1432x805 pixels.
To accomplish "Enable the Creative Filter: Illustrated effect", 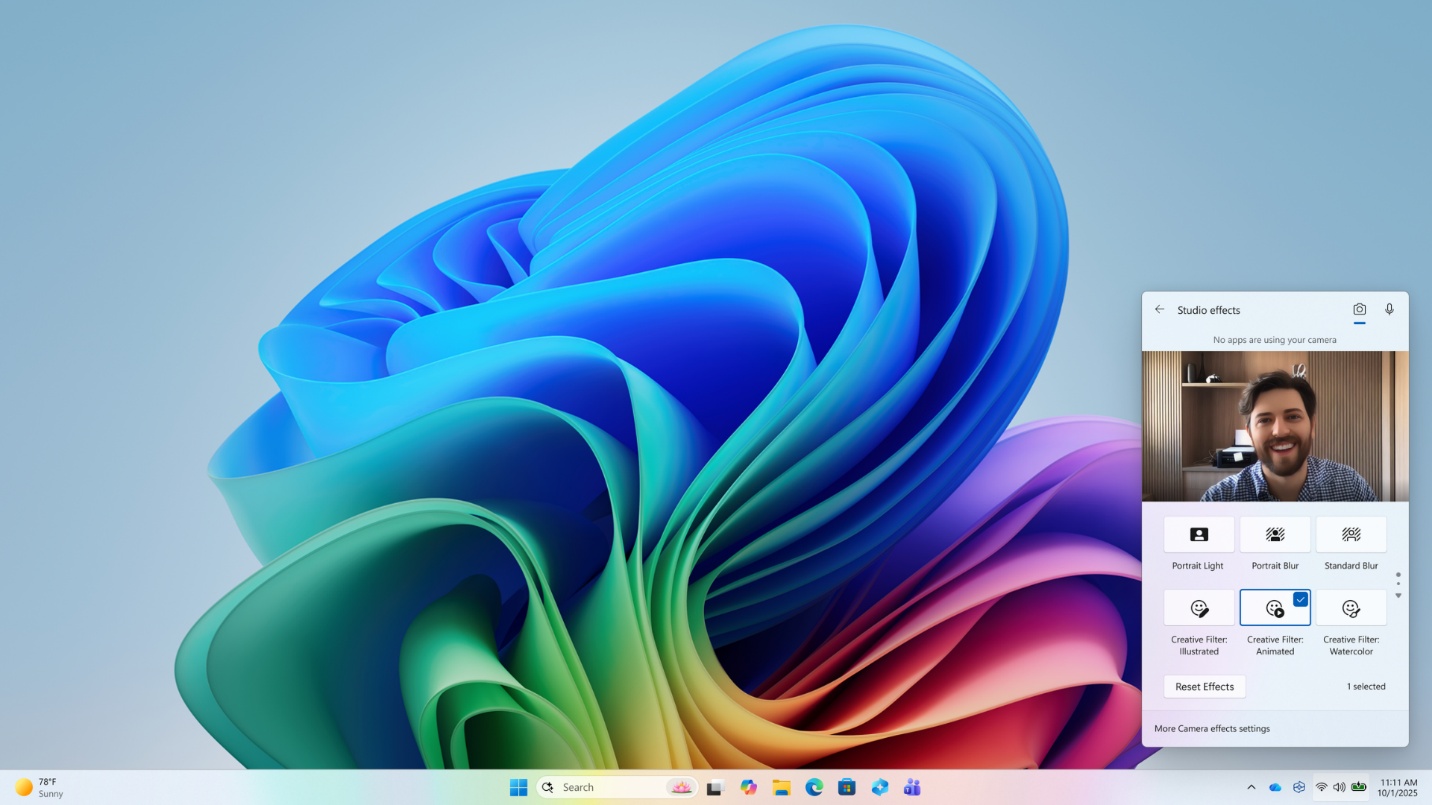I will coord(1198,608).
